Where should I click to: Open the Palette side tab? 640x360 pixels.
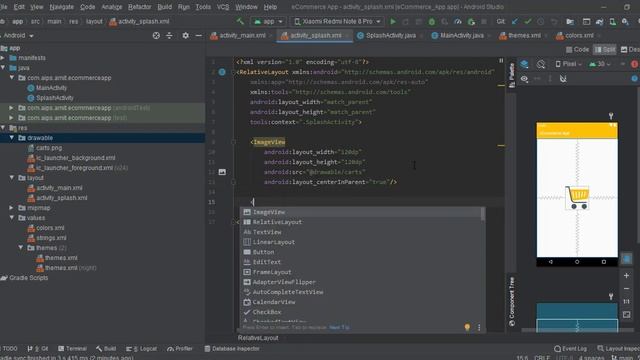coord(512,76)
